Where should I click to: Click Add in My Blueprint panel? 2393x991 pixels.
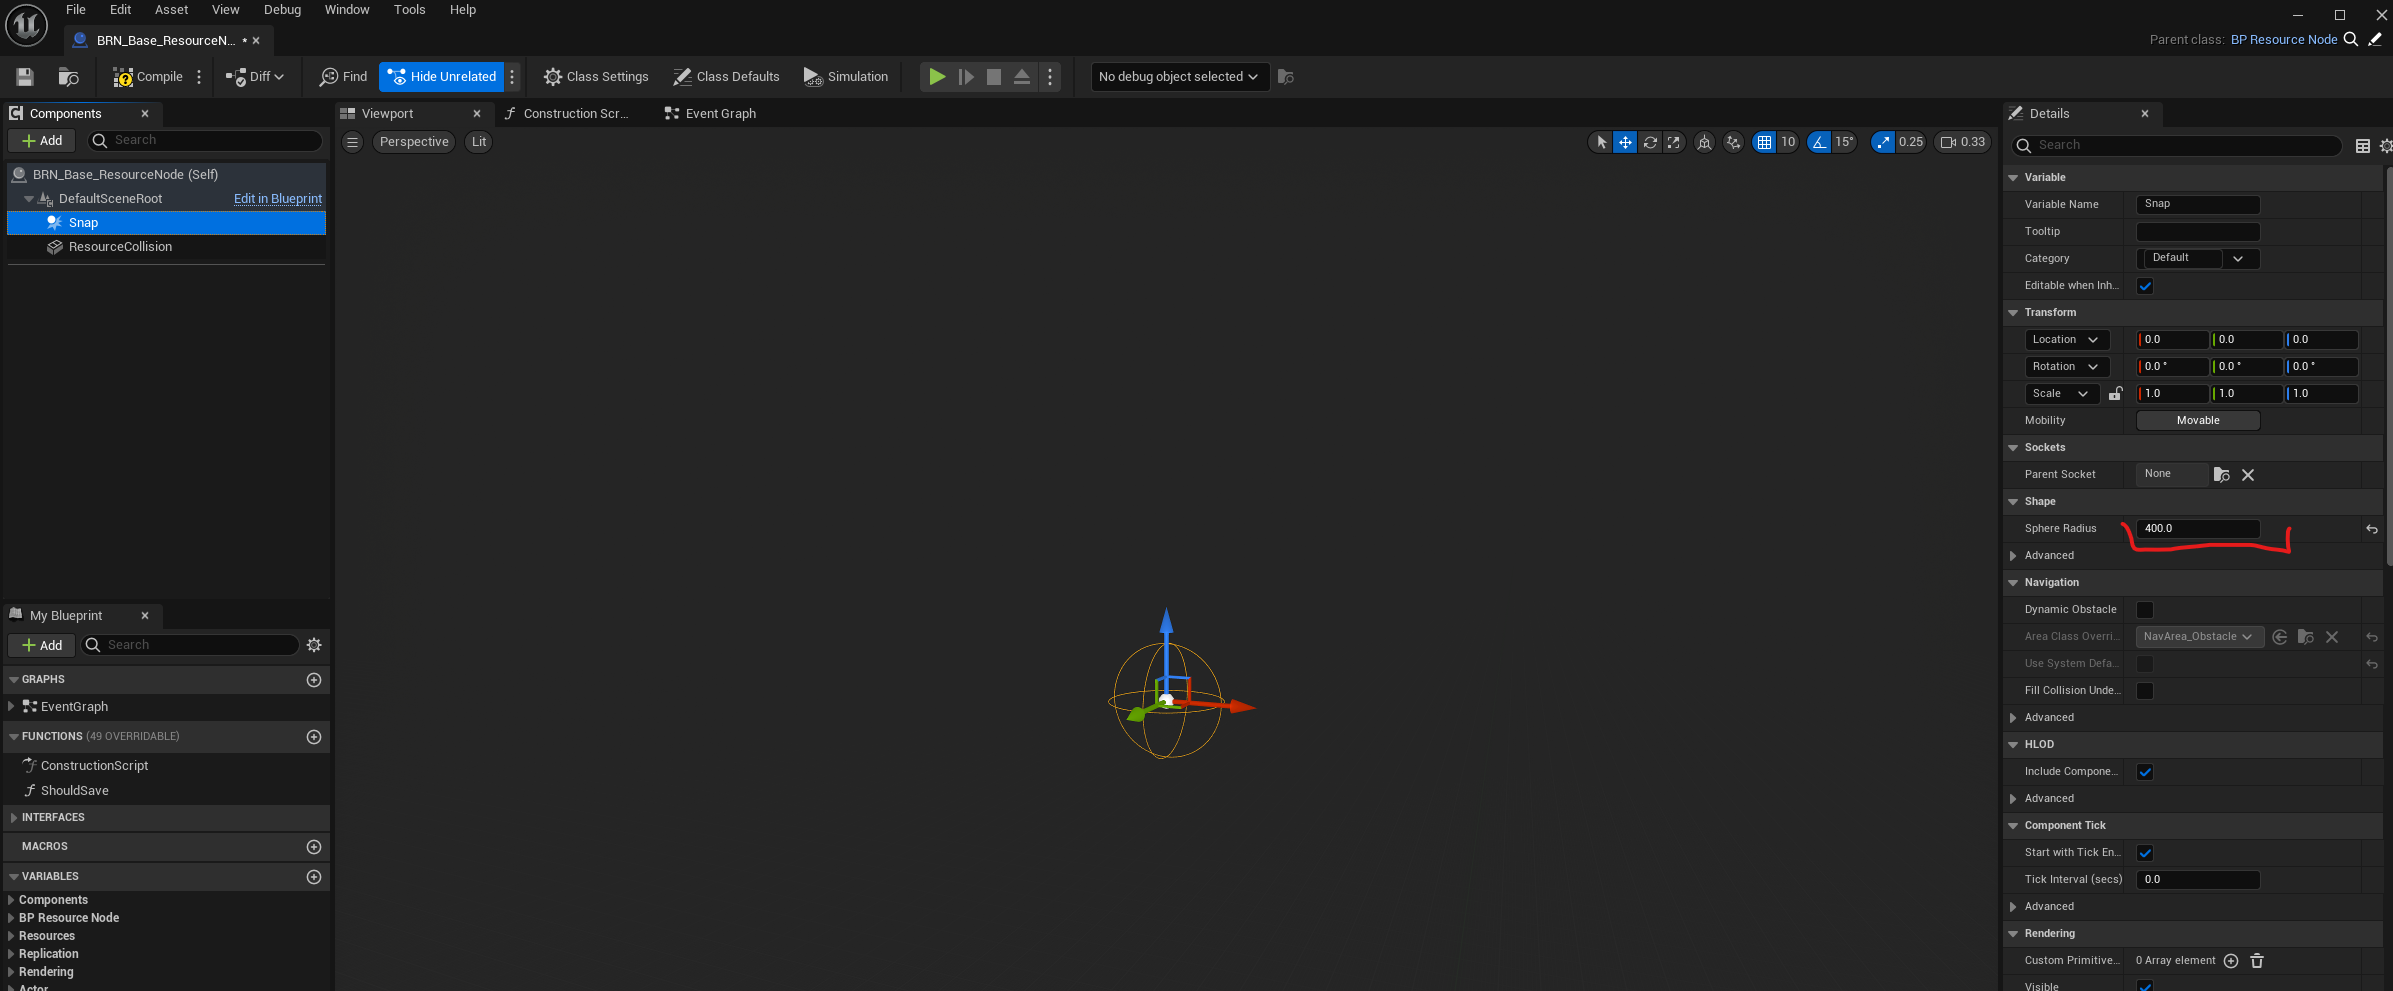tap(42, 645)
